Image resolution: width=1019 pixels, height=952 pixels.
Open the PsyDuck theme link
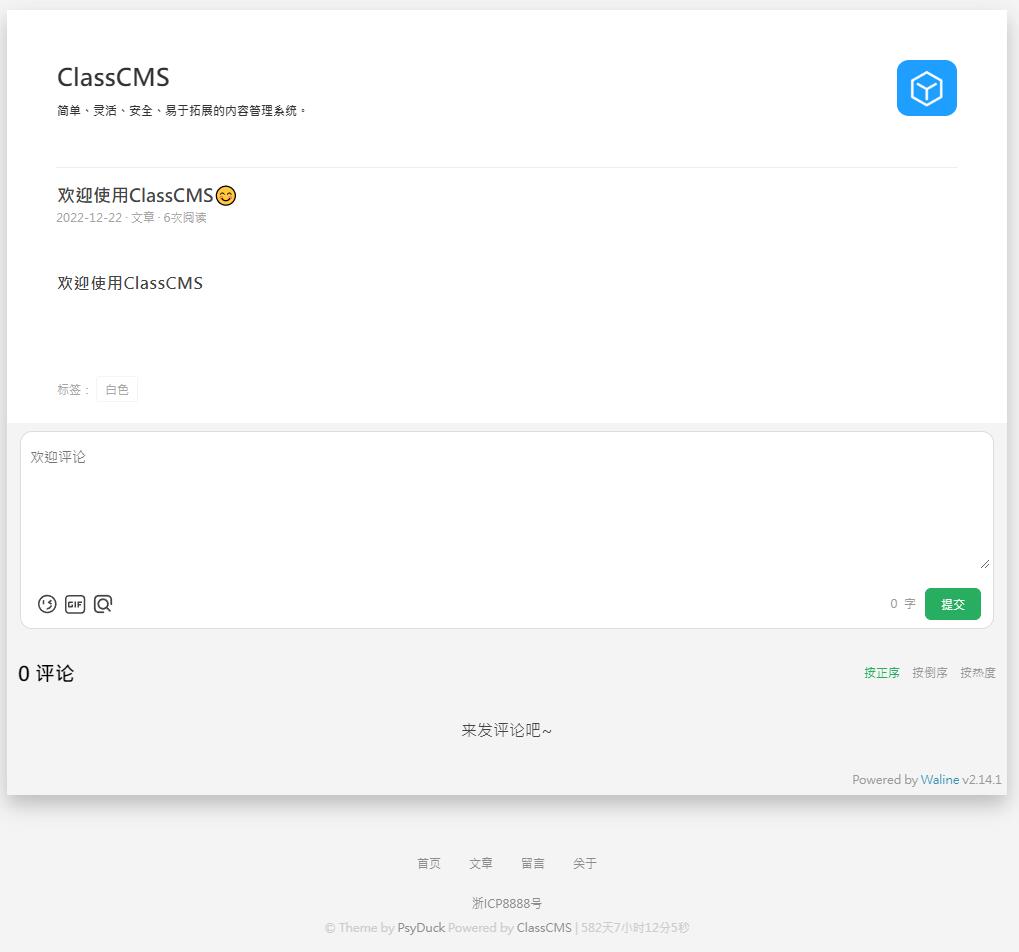click(421, 928)
